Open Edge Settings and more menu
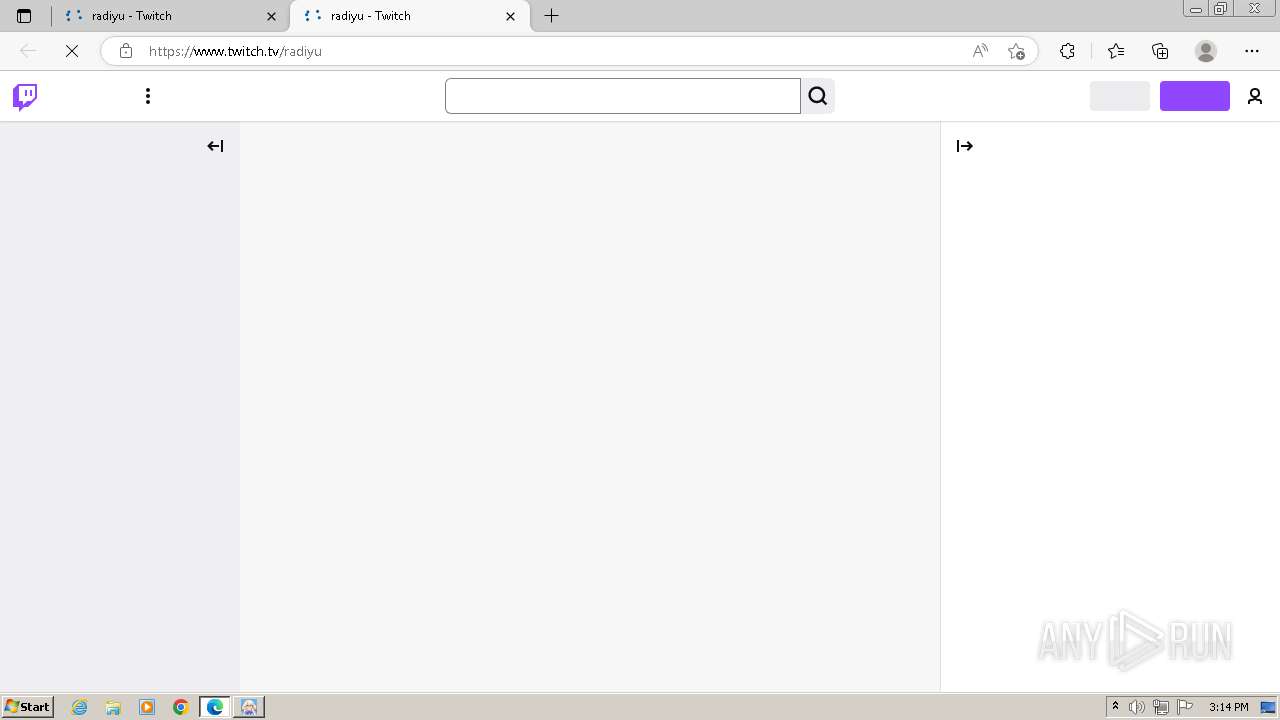The image size is (1280, 720). click(1252, 51)
